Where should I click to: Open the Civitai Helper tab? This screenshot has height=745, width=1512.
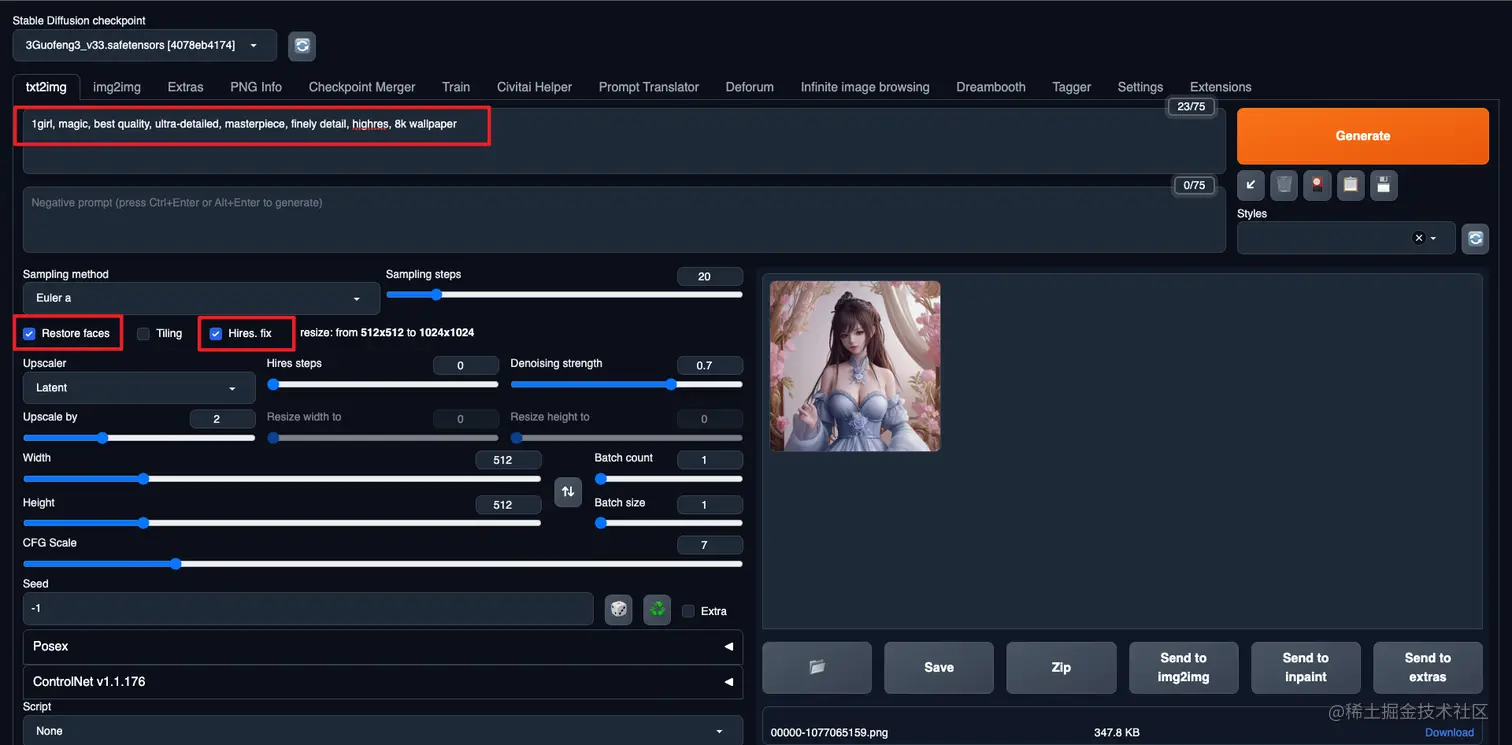pos(535,87)
